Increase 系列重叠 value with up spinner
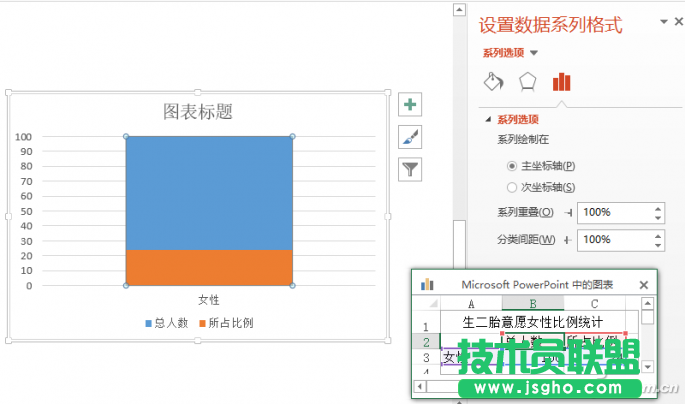685x404 pixels. pyautogui.click(x=657, y=208)
